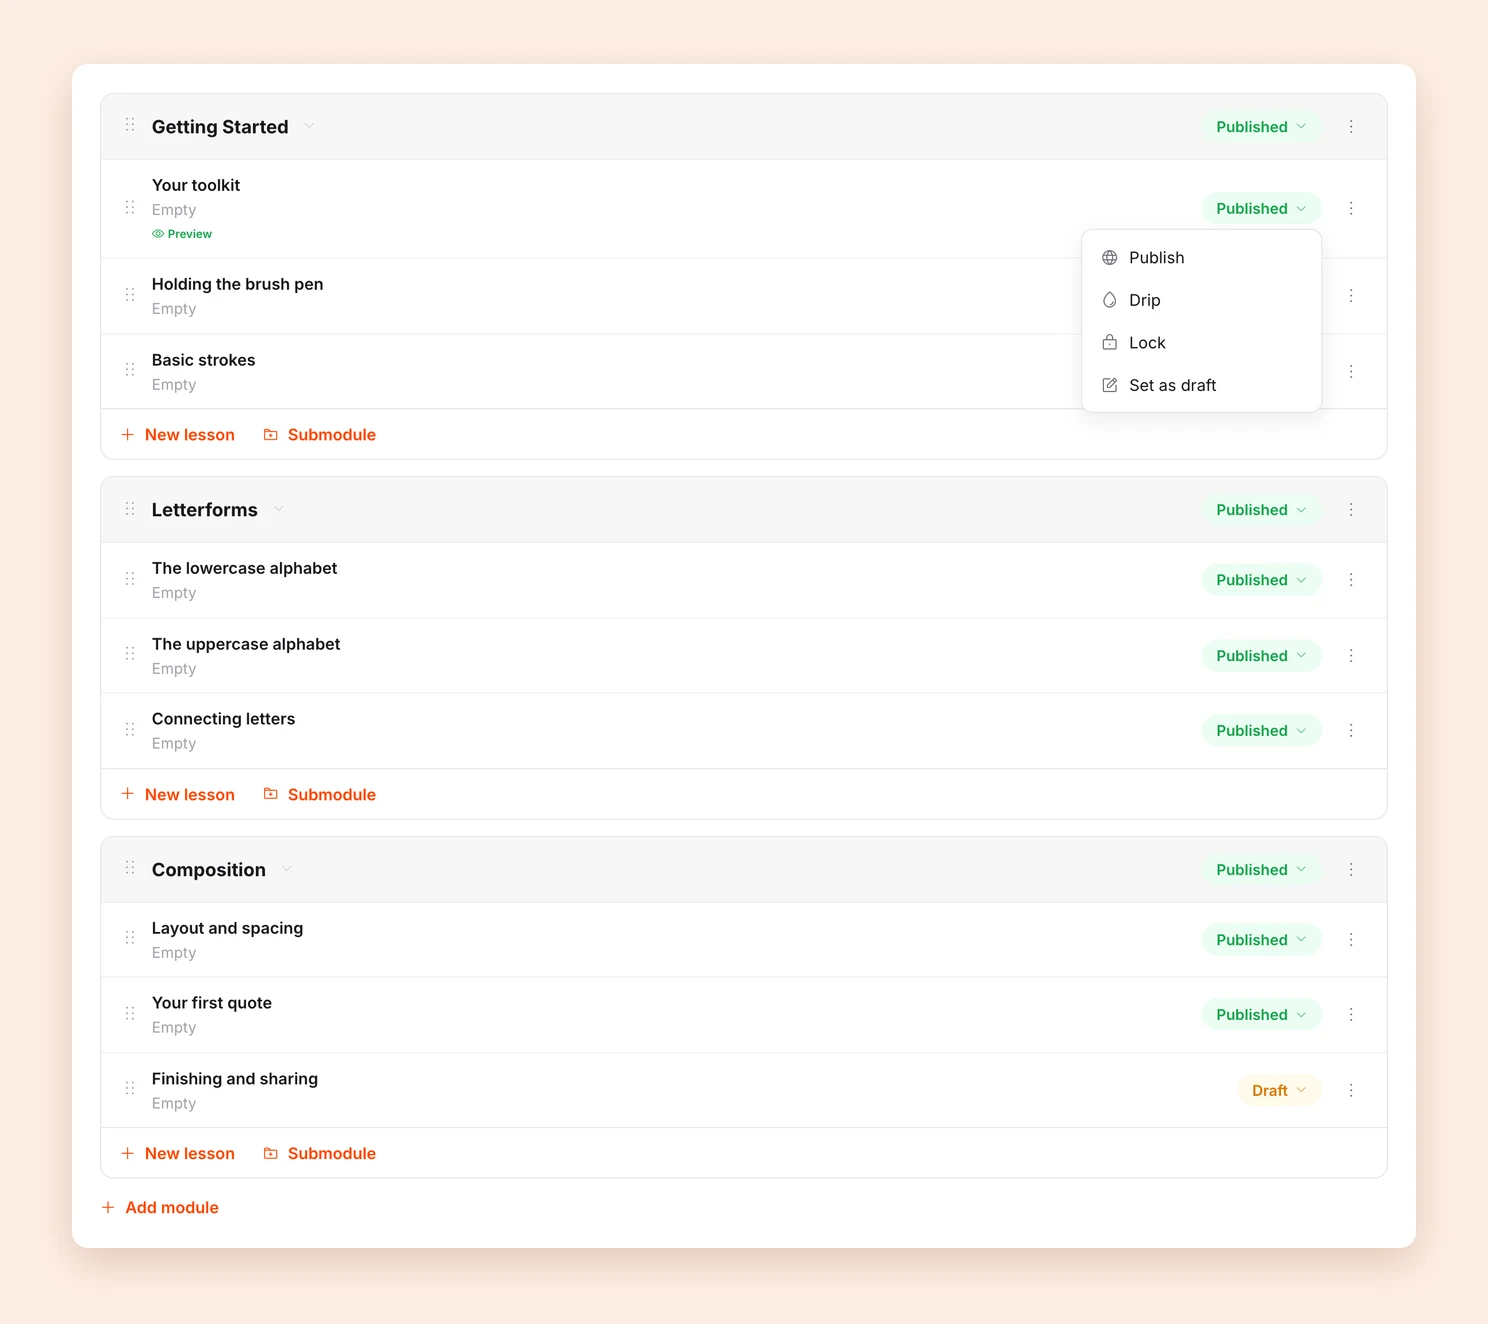Open Published status dropdown for Your toolkit
Image resolution: width=1488 pixels, height=1324 pixels.
coord(1261,208)
